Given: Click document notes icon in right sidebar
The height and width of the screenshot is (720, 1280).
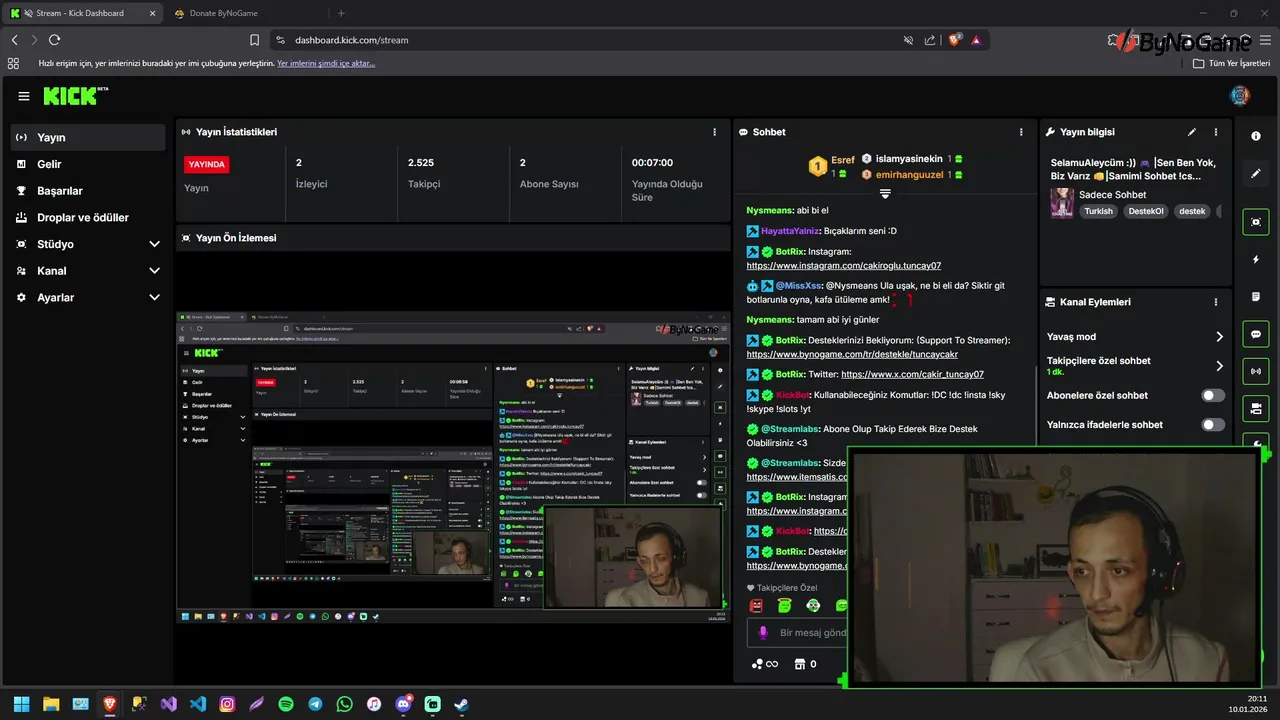Looking at the screenshot, I should 1256,297.
